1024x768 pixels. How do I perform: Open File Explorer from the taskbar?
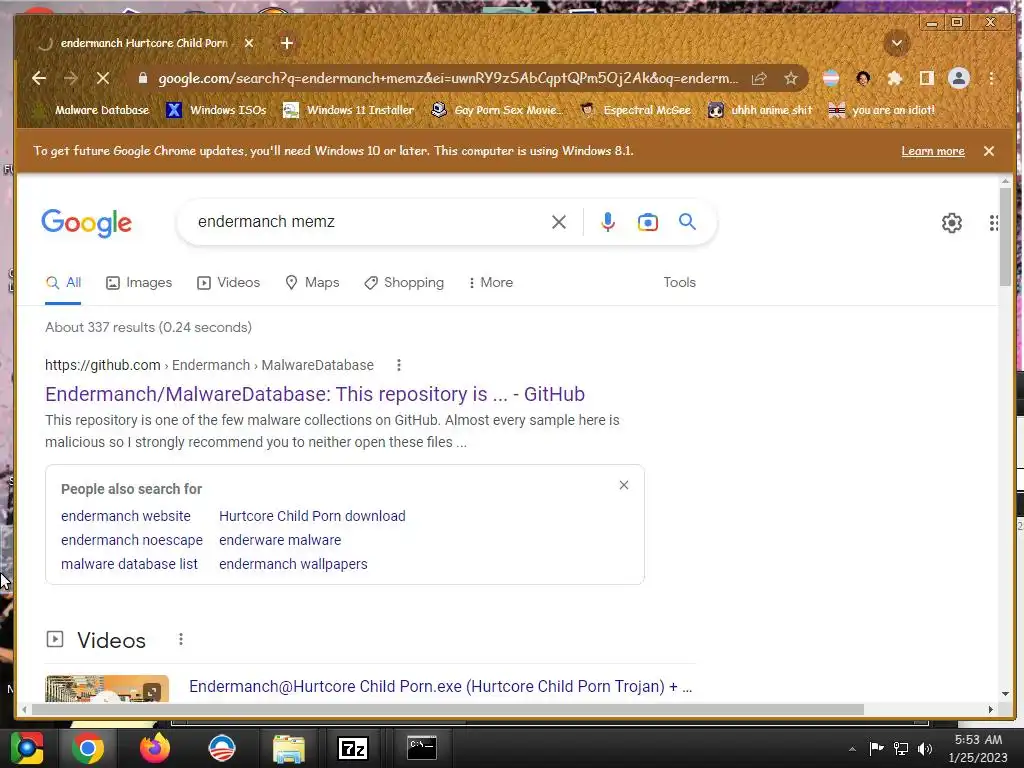click(x=288, y=748)
